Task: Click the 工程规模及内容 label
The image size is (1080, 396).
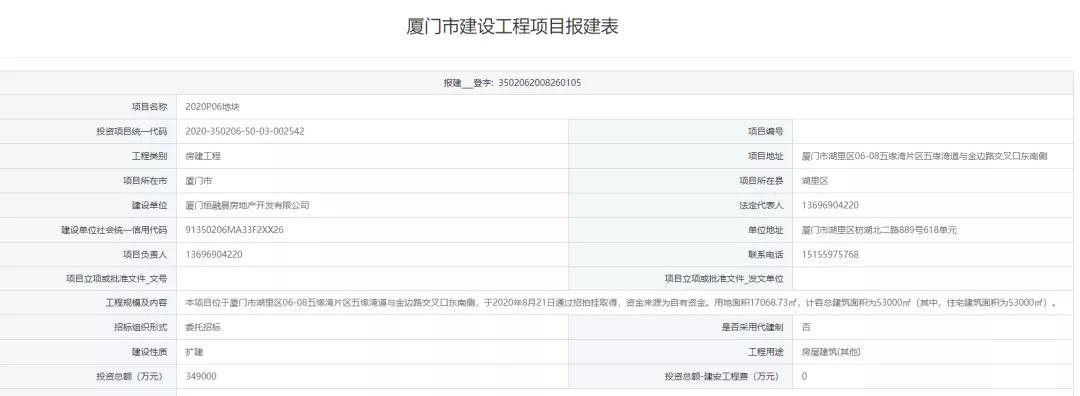Action: (x=136, y=303)
